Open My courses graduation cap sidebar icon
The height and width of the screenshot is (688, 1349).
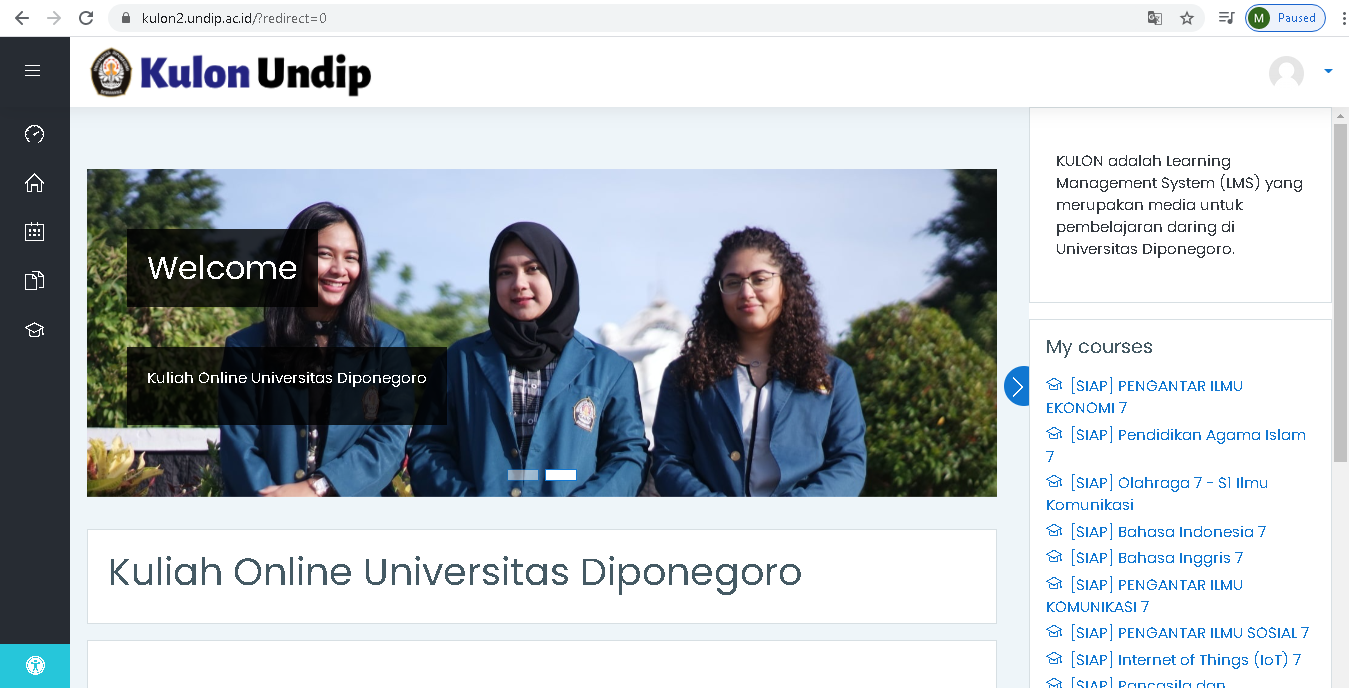click(34, 330)
